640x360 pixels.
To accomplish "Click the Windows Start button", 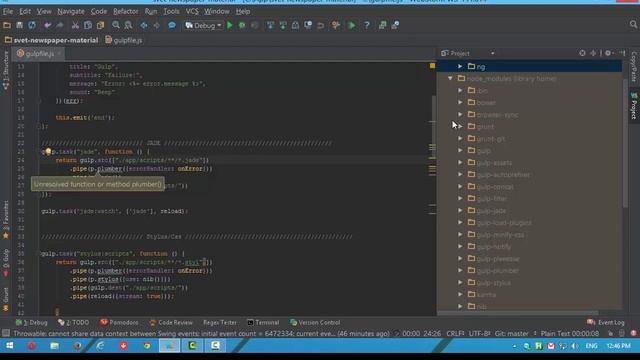I will pos(9,346).
